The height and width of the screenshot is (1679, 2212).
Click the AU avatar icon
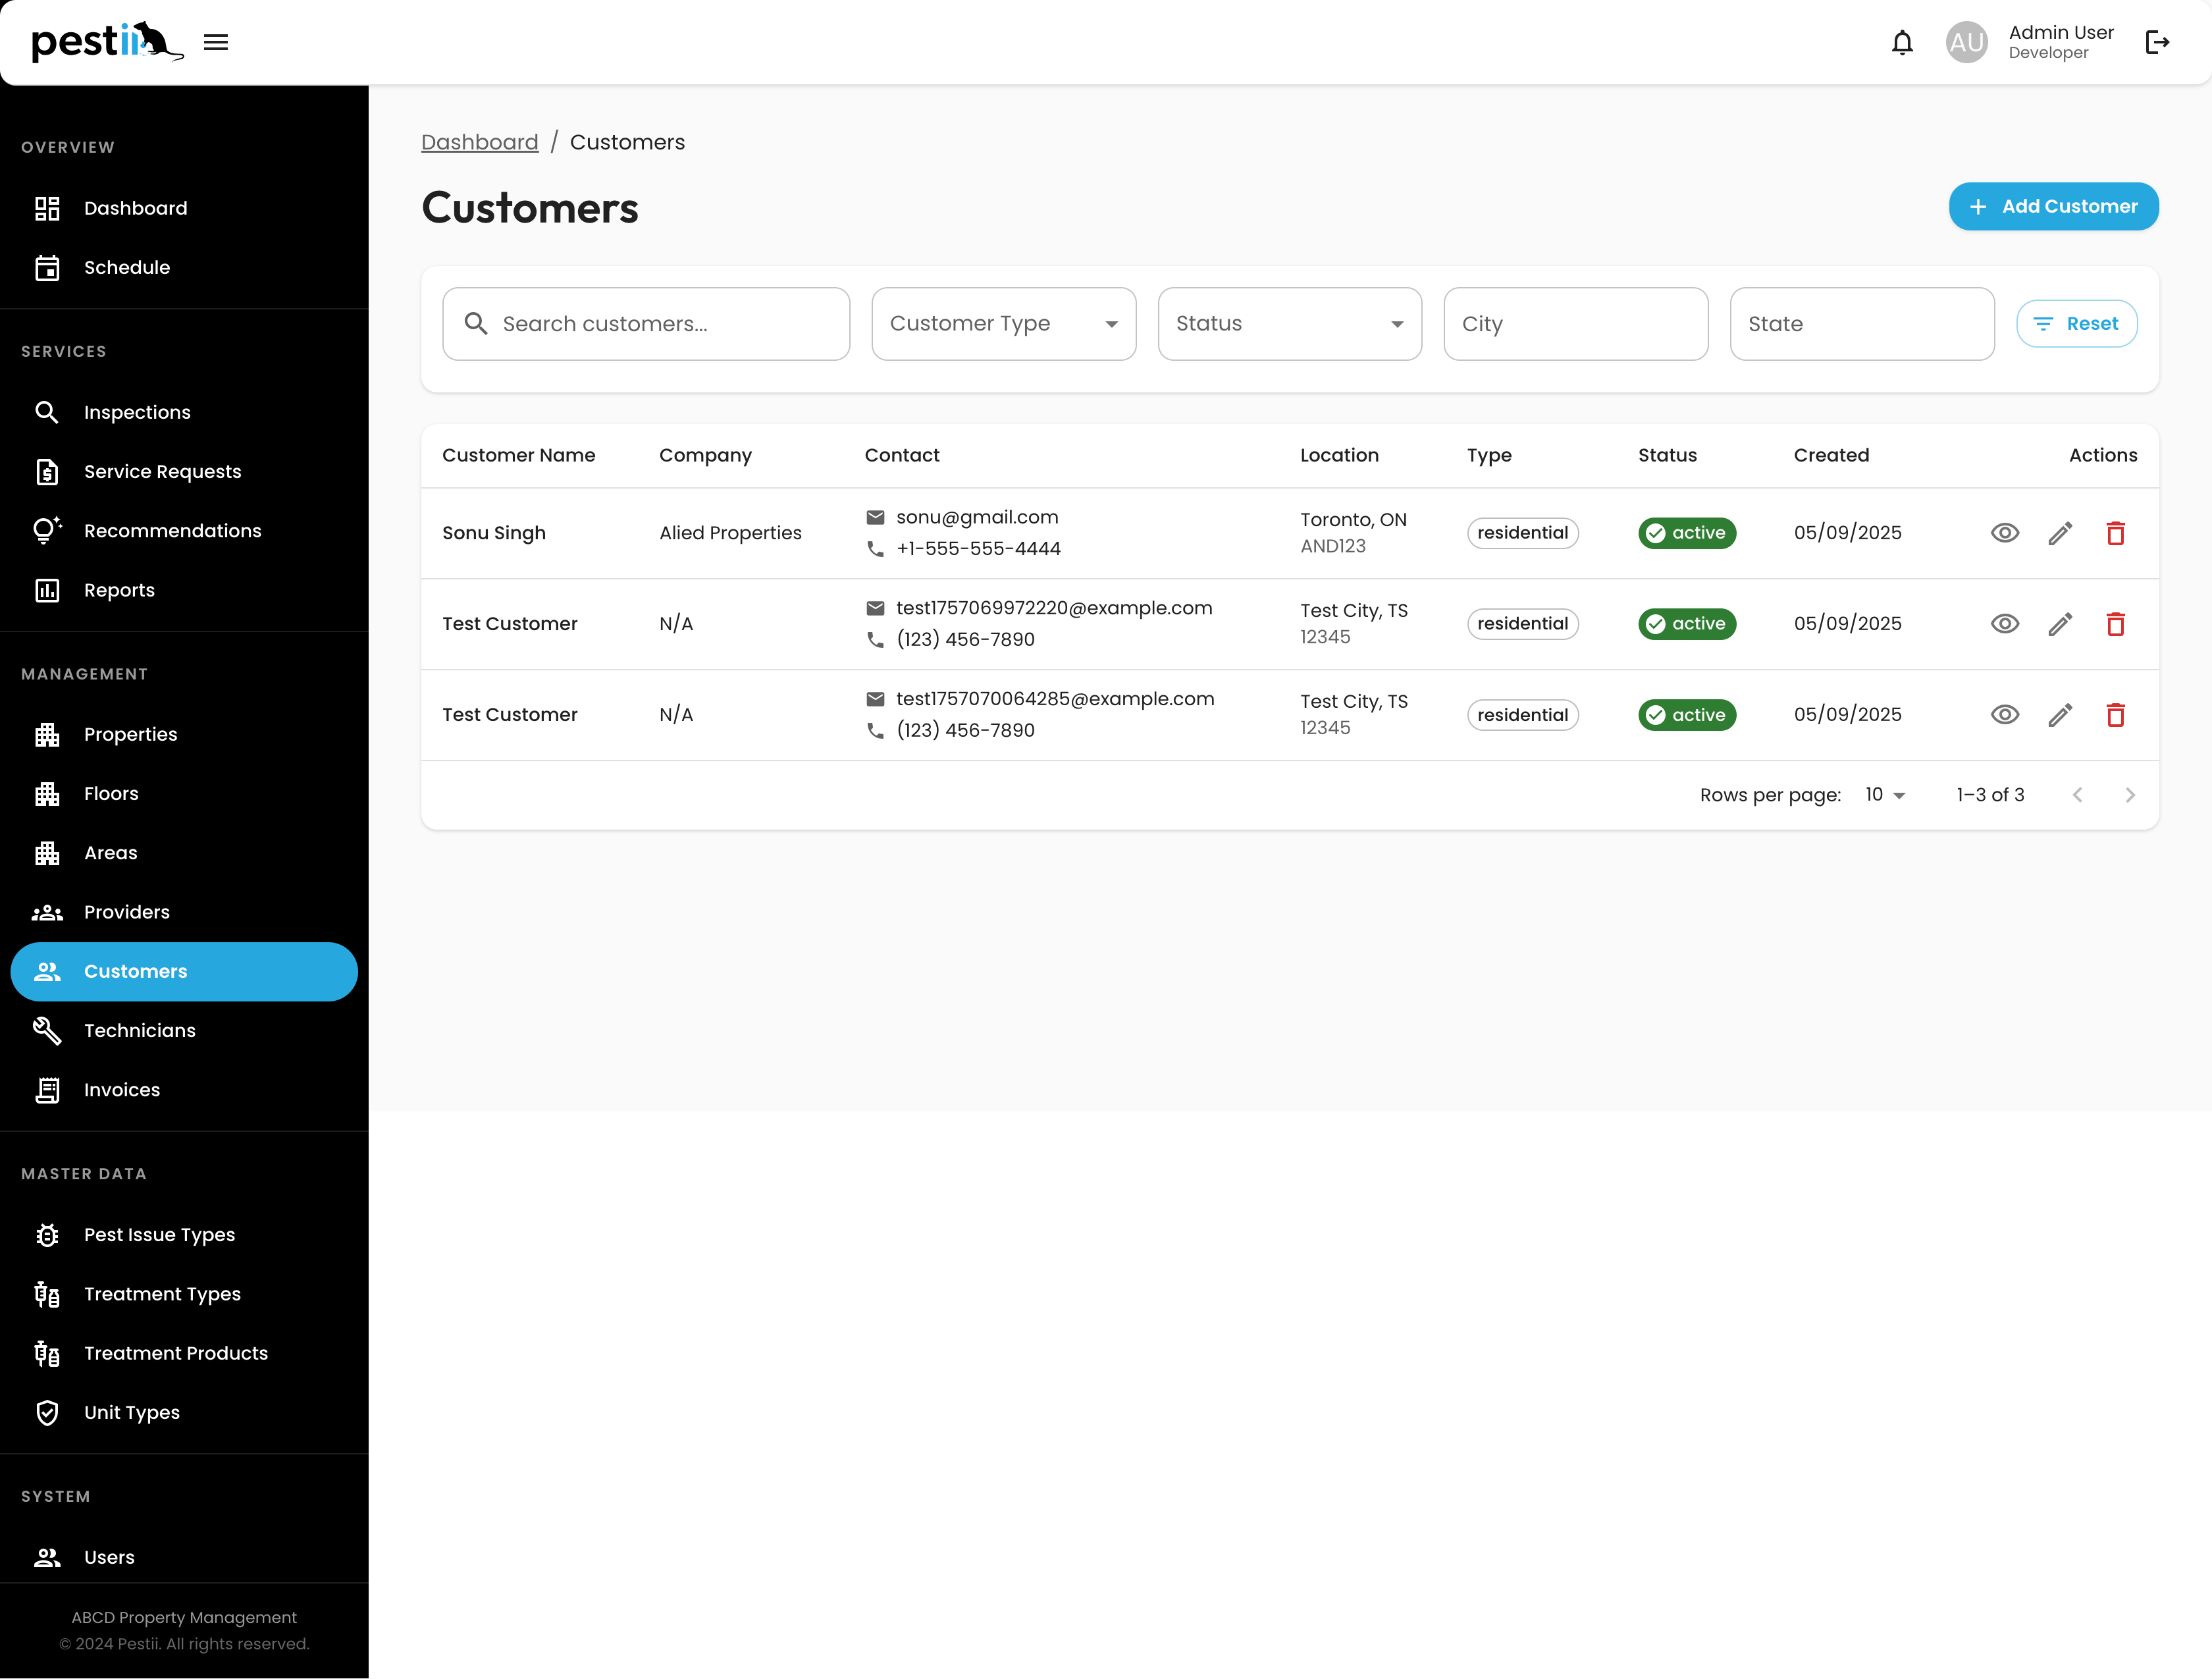(1966, 43)
